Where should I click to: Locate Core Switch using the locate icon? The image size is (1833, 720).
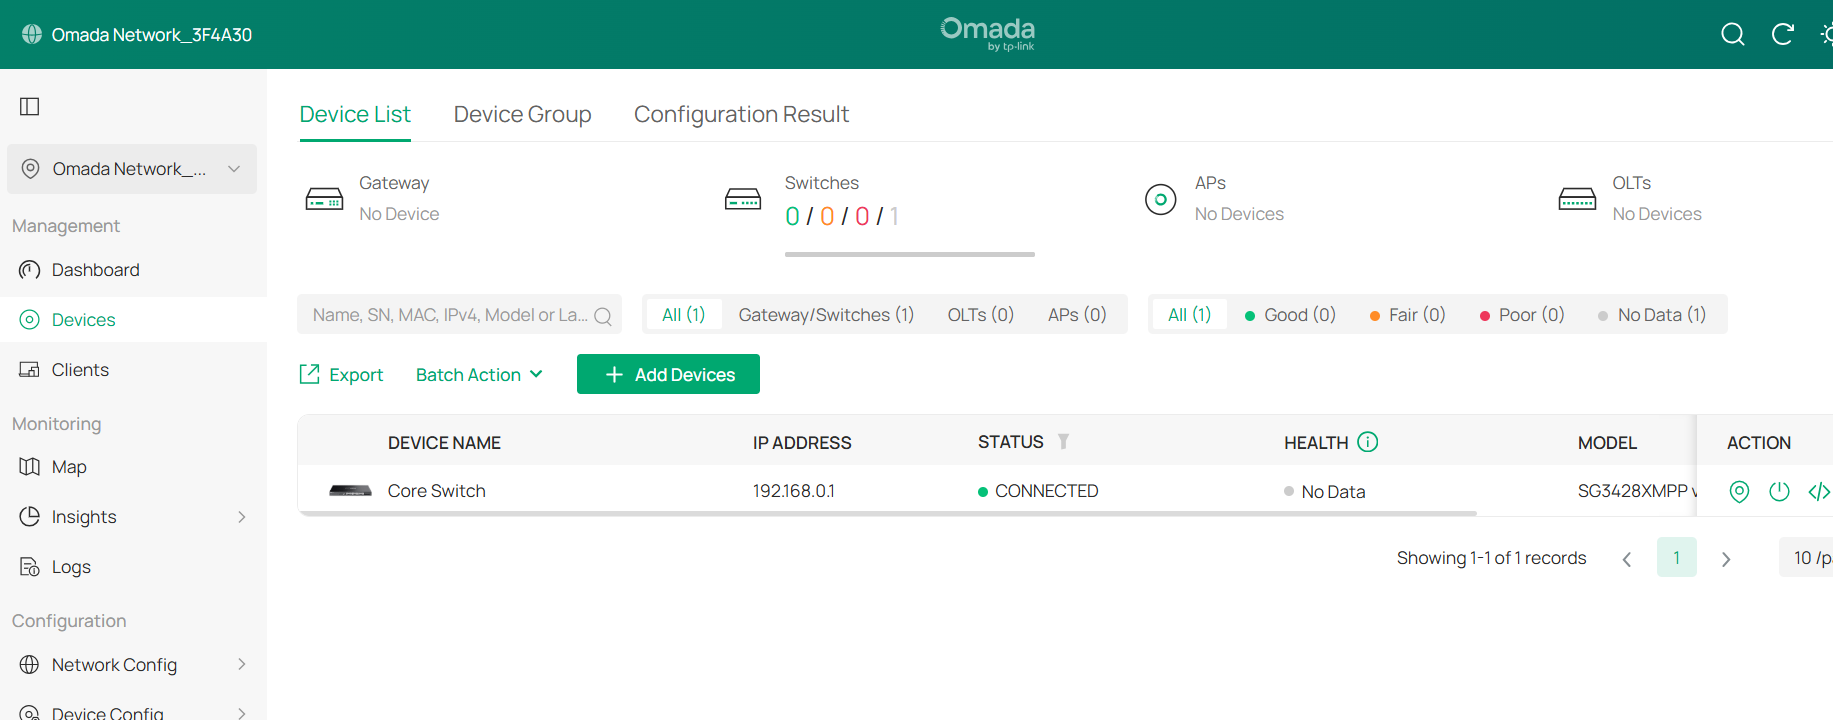click(x=1740, y=491)
